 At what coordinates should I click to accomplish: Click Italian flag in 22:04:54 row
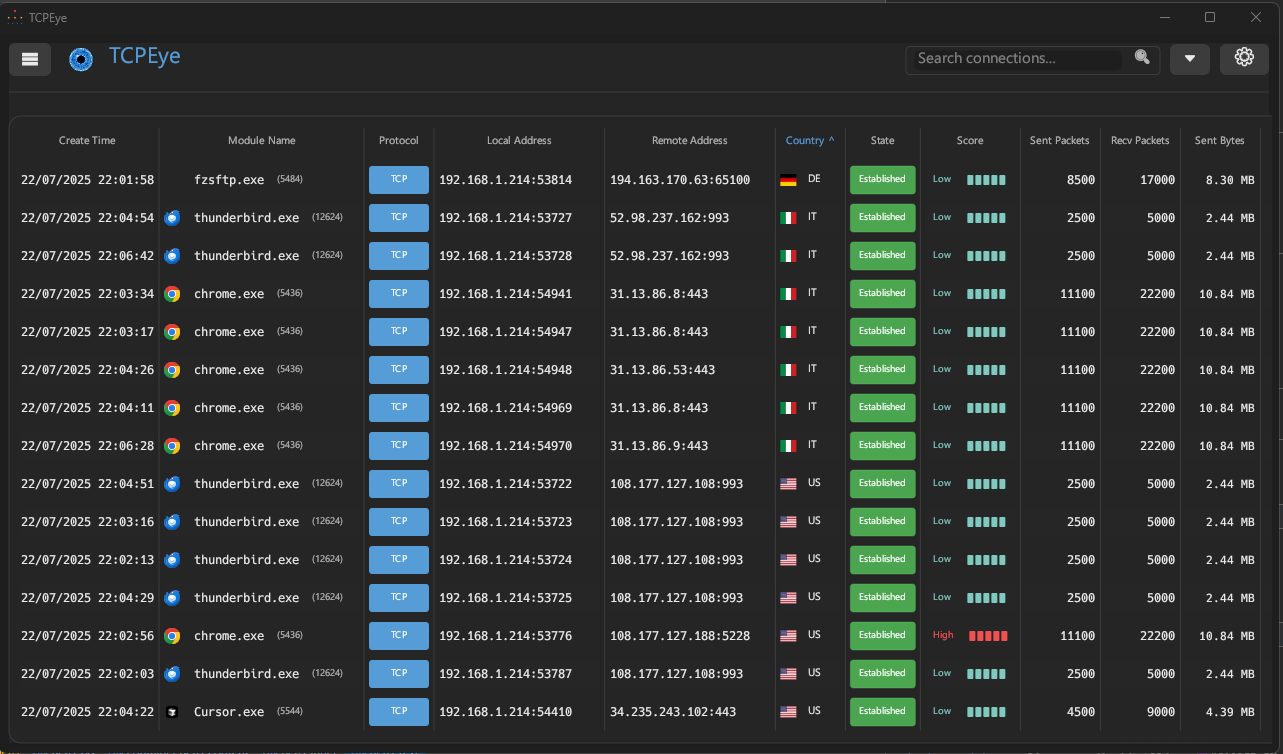(x=788, y=218)
